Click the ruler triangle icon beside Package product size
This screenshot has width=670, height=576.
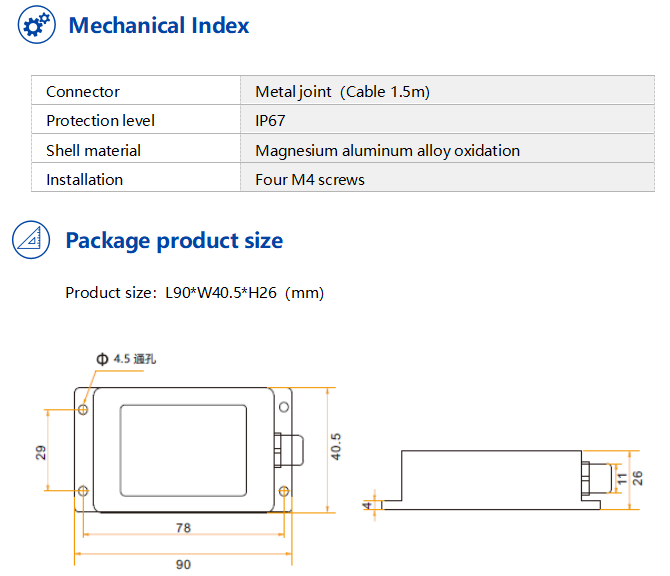31,240
